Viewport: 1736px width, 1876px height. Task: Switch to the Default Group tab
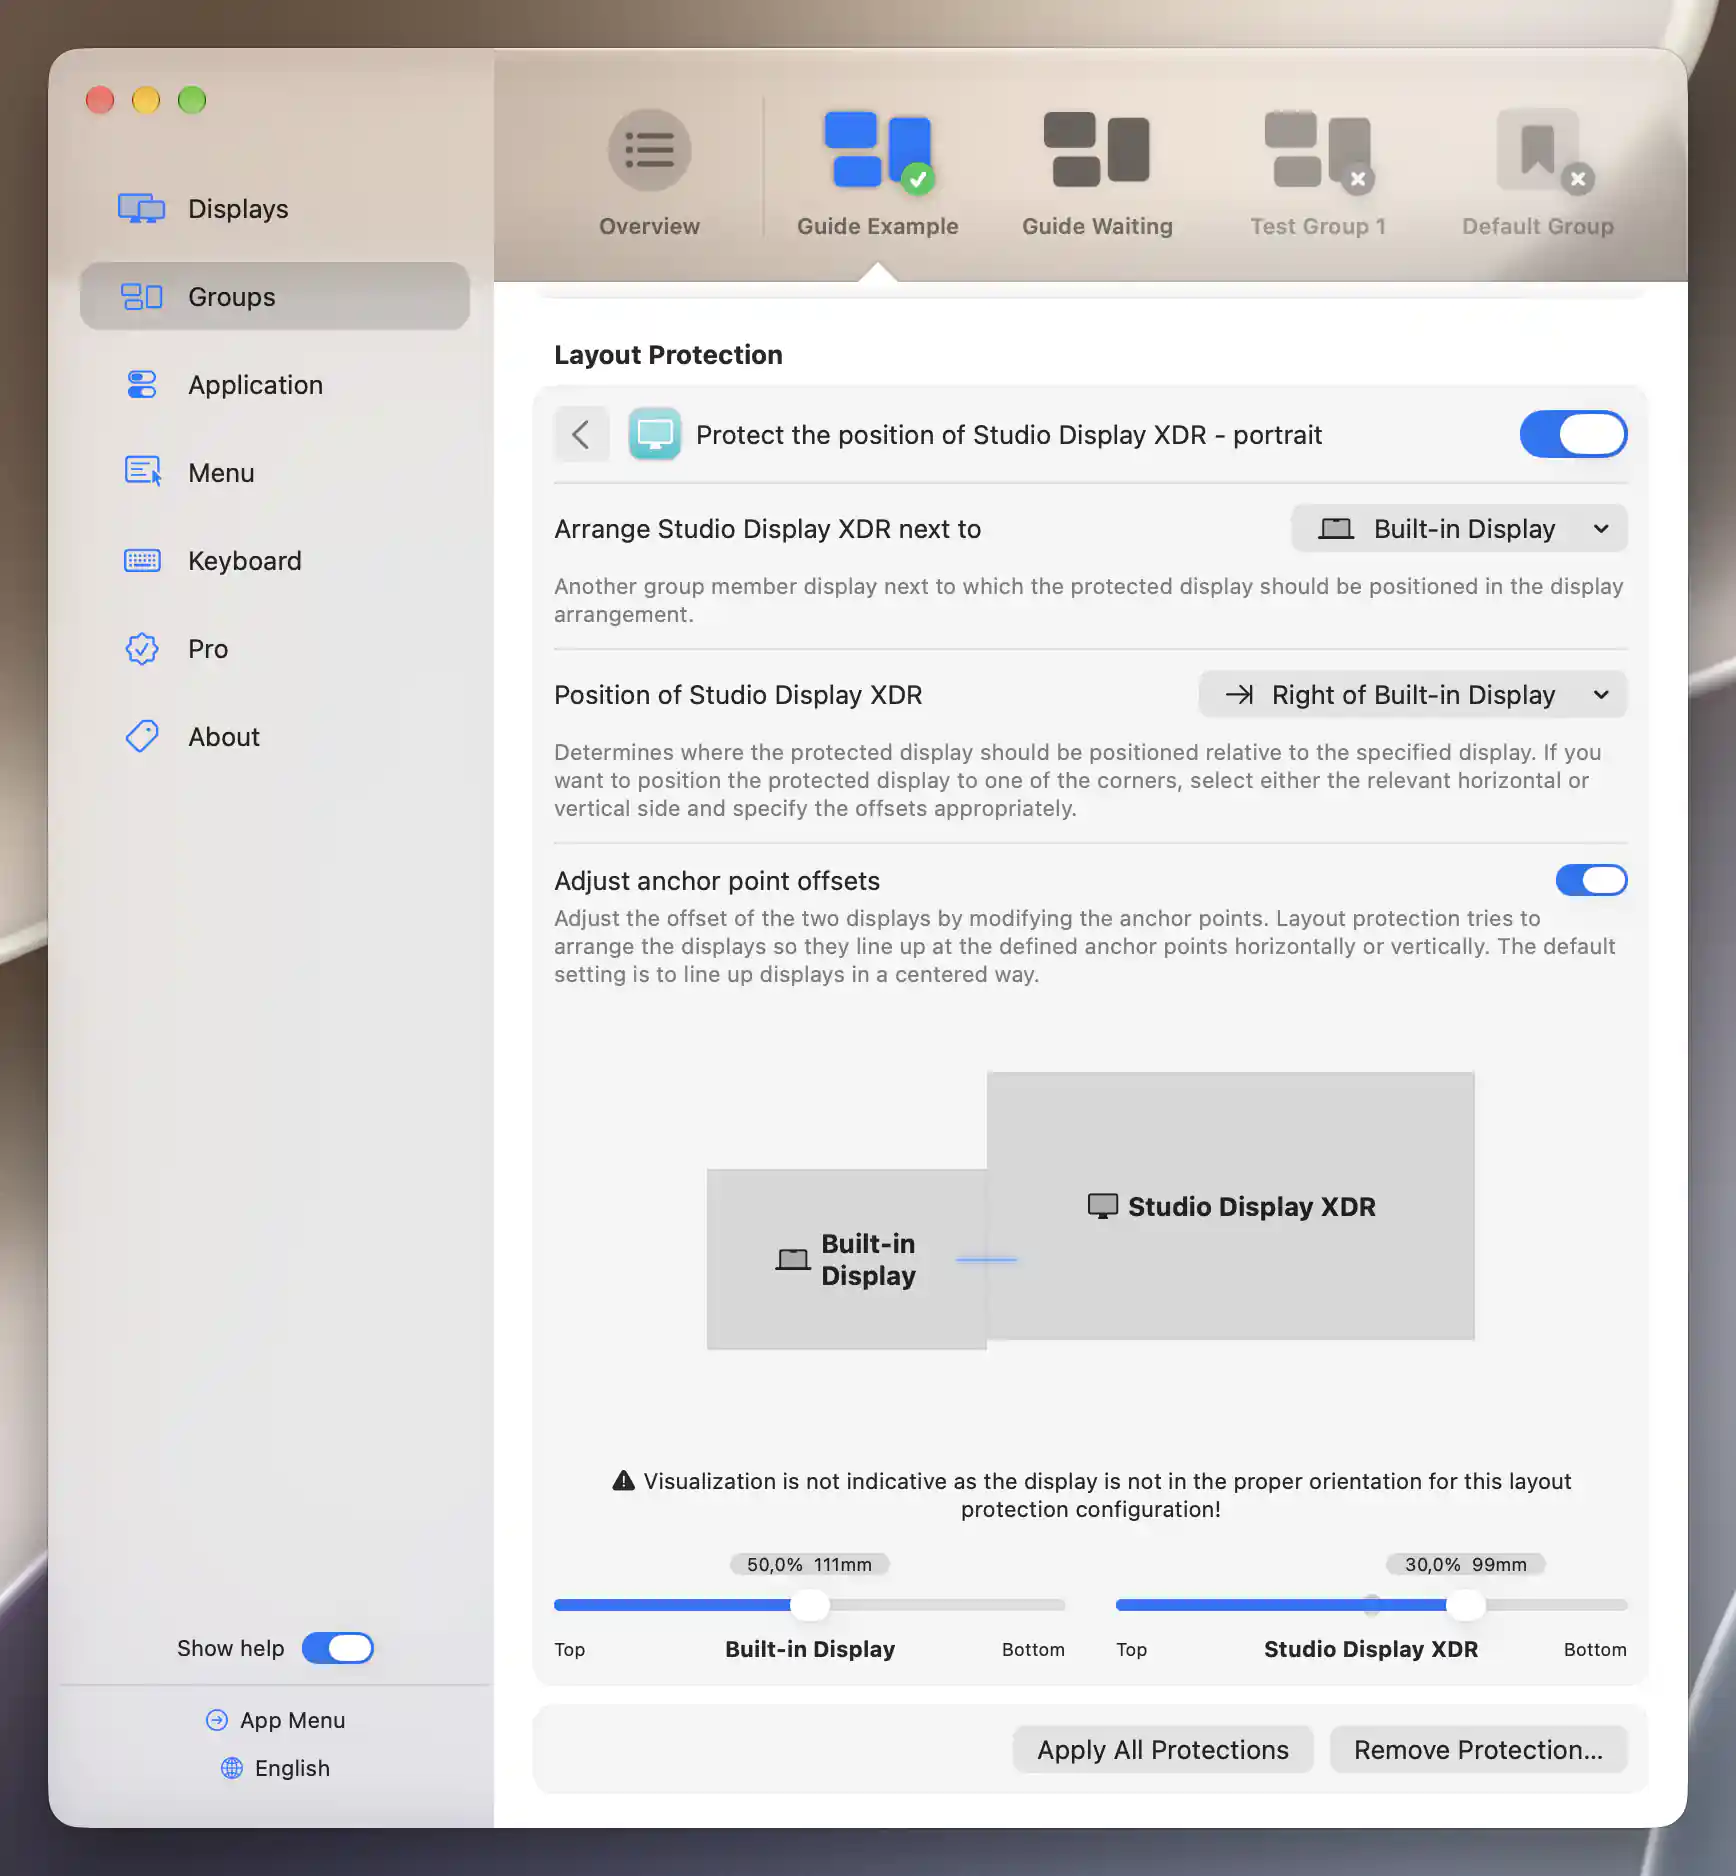1538,174
